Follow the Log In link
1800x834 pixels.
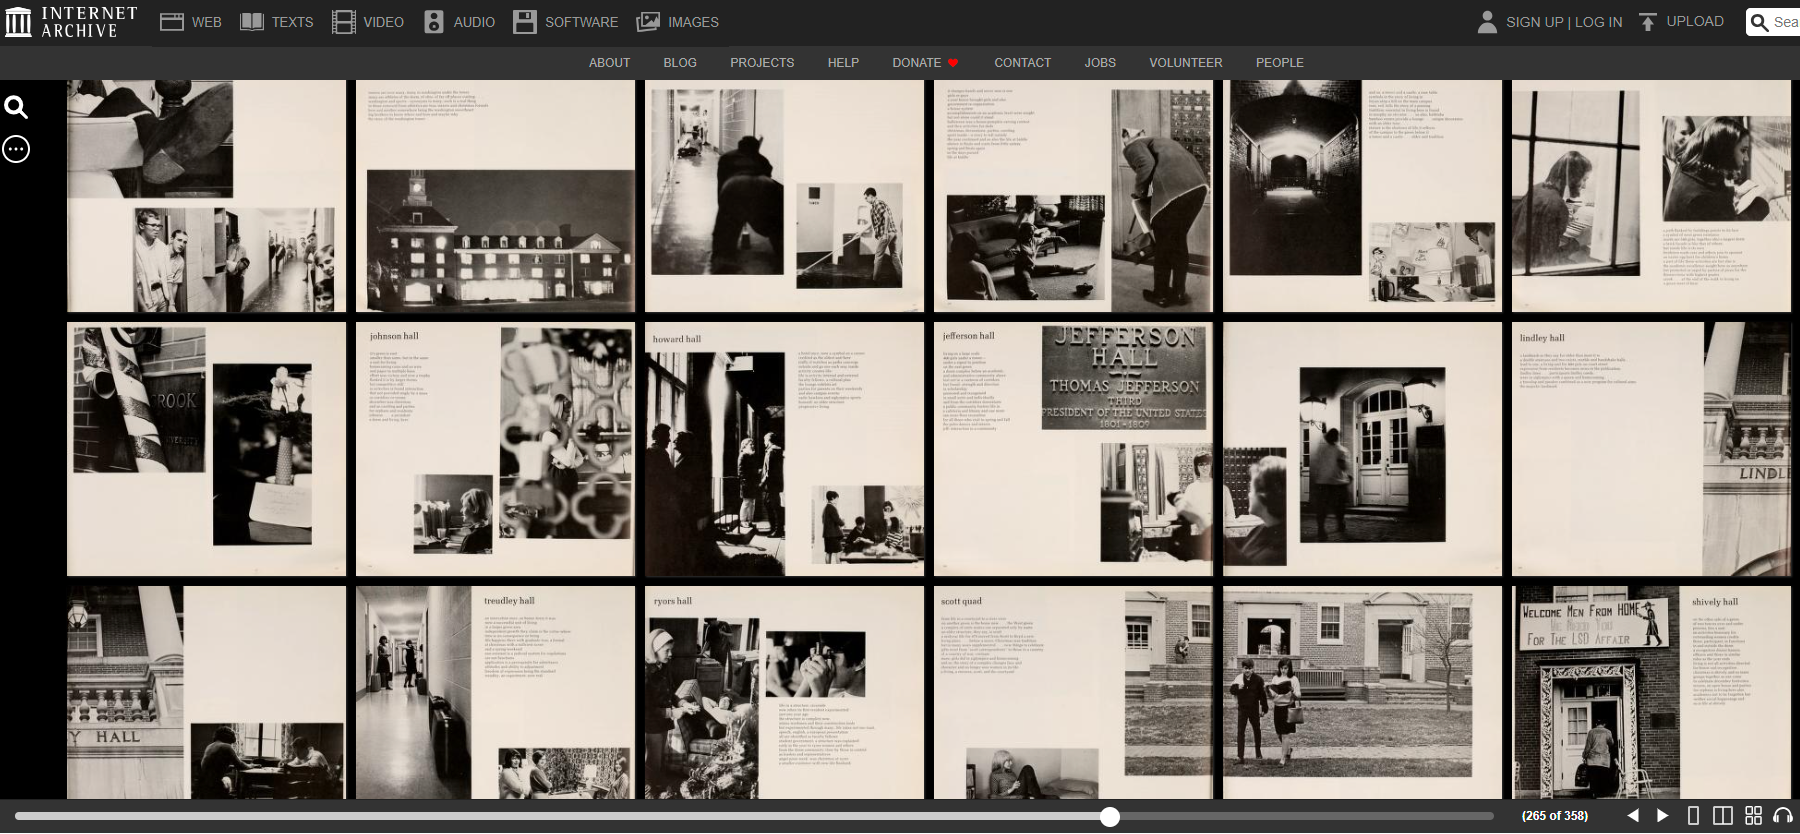[1599, 22]
